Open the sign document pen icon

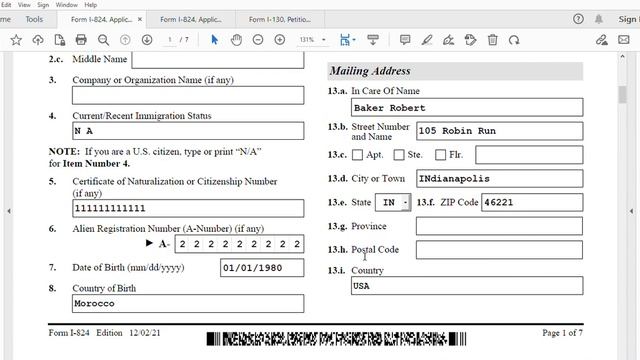(449, 40)
